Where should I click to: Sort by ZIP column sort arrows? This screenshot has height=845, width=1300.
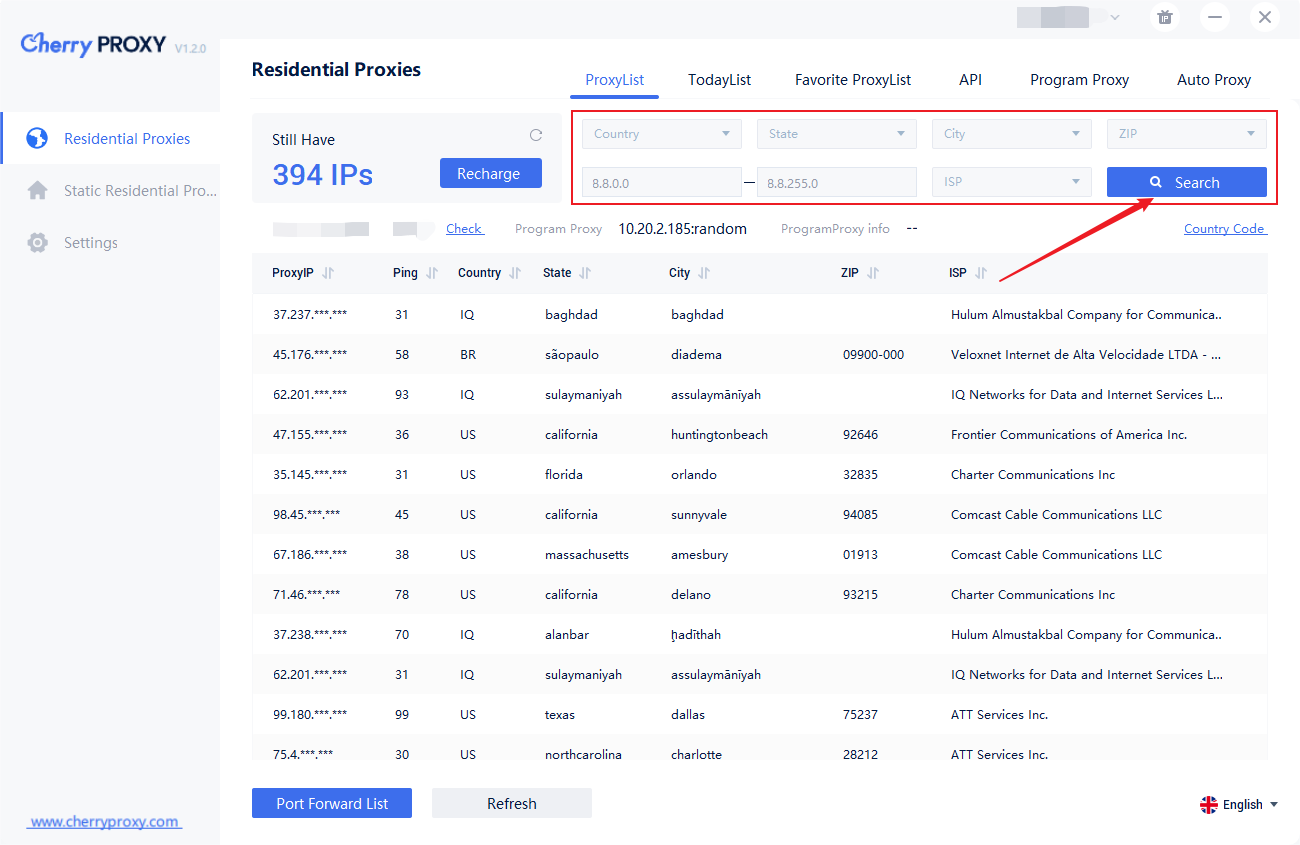873,273
